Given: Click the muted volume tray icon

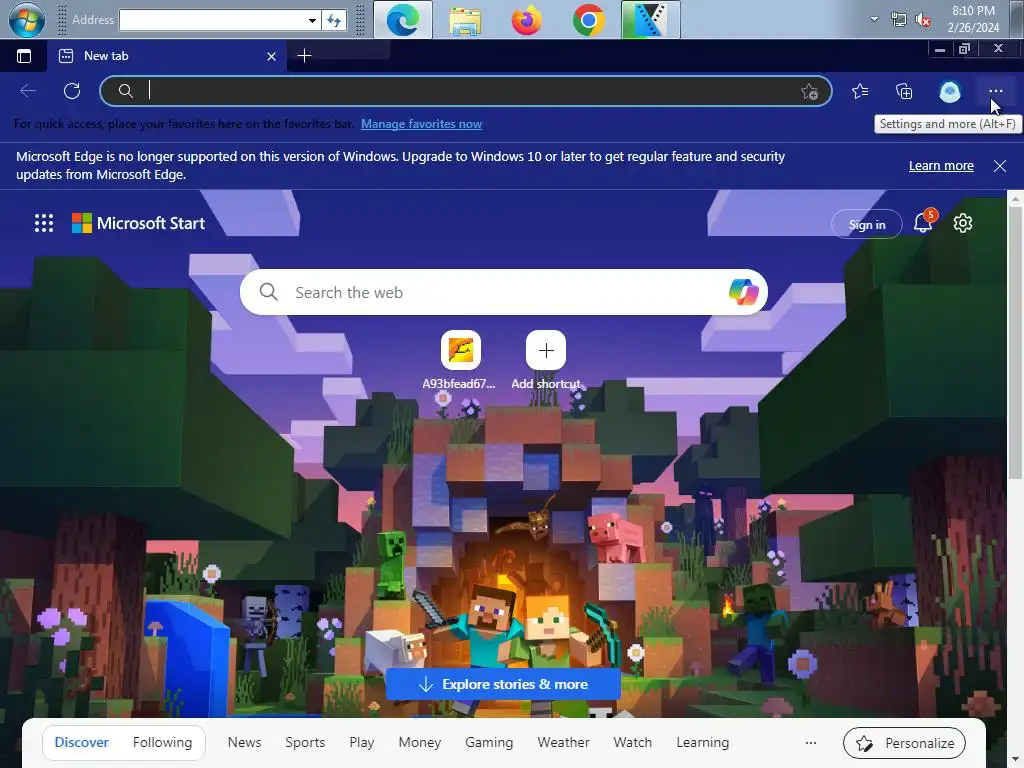Looking at the screenshot, I should 923,20.
